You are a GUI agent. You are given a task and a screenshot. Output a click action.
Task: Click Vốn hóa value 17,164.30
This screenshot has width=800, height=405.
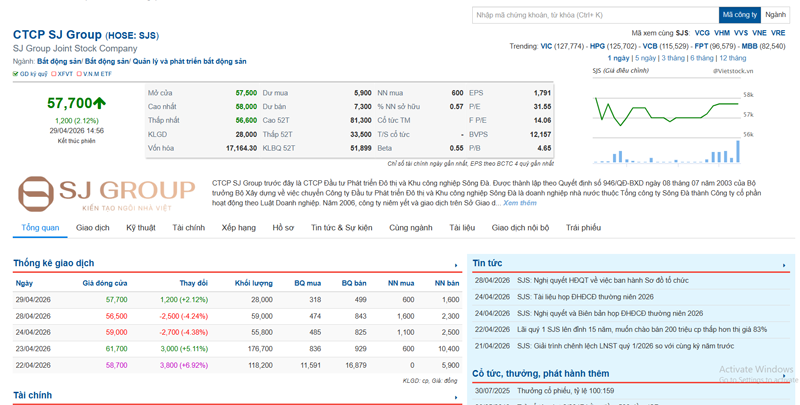pos(241,148)
